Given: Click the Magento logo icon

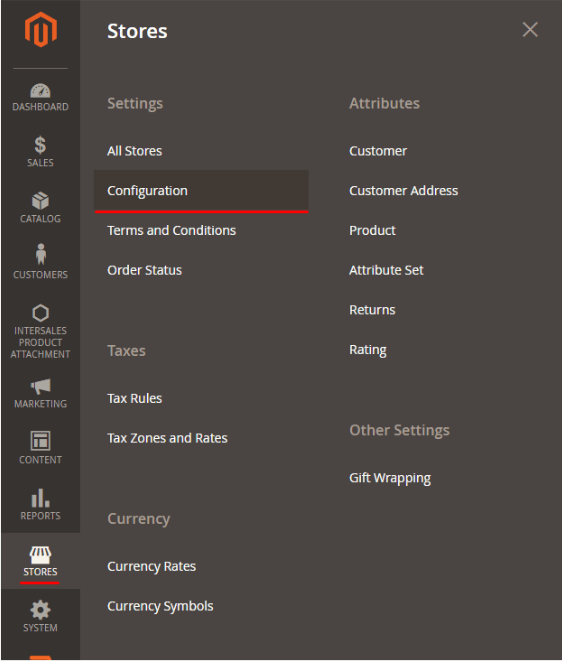Looking at the screenshot, I should pos(40,30).
